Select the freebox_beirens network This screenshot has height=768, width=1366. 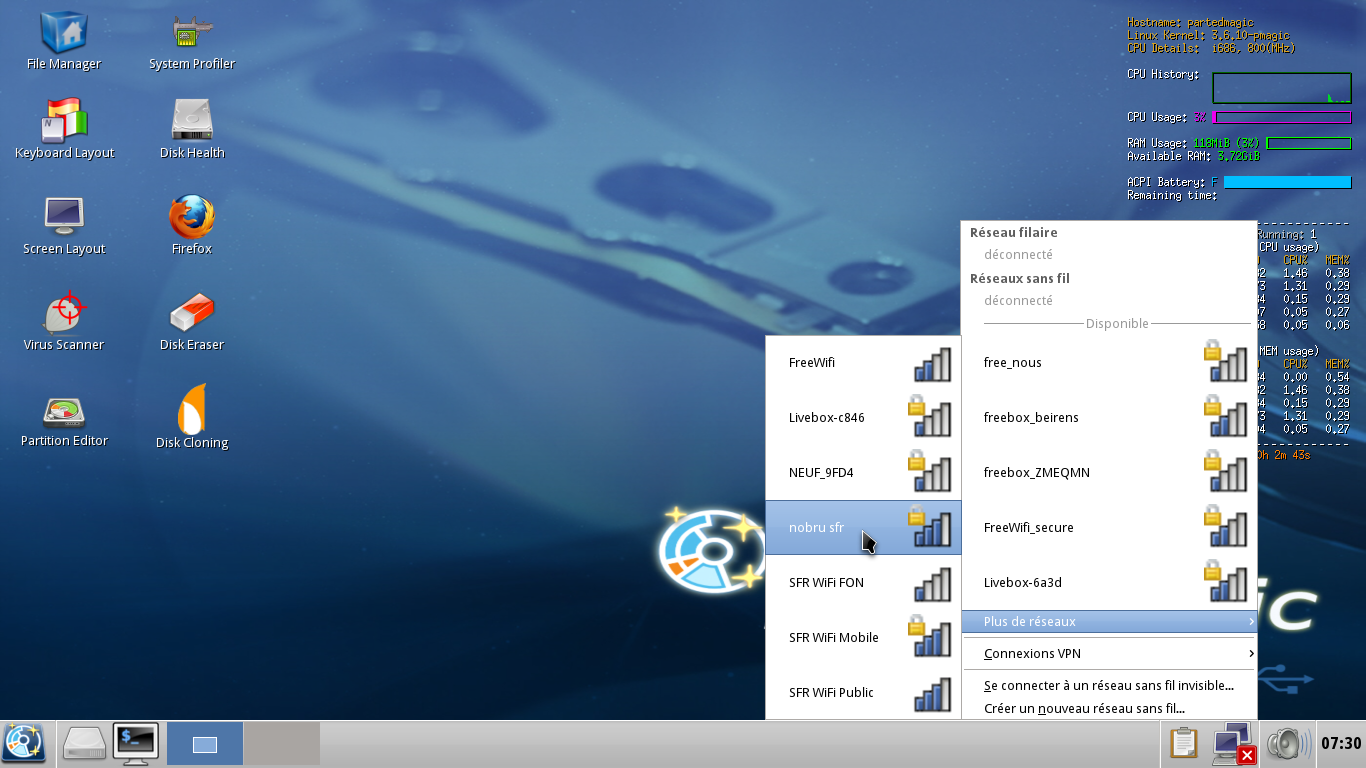[1109, 417]
